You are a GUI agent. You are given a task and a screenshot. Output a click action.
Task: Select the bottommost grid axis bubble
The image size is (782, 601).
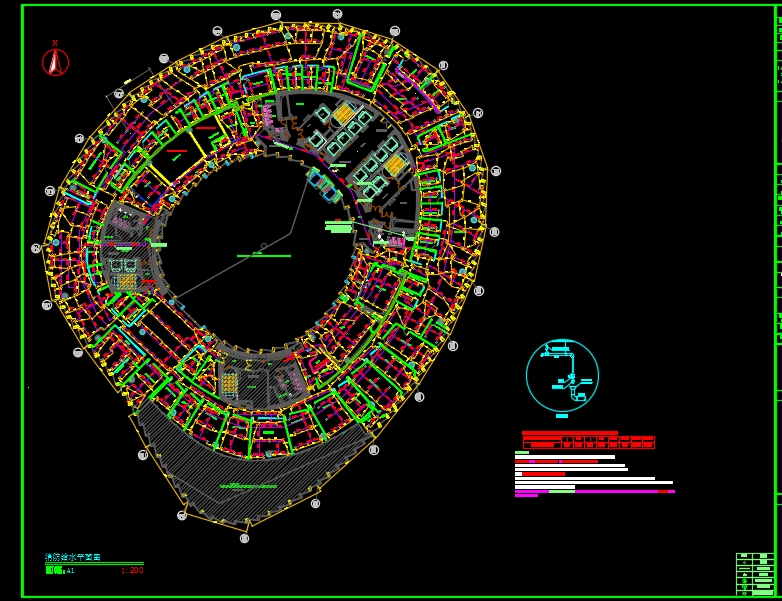(244, 538)
